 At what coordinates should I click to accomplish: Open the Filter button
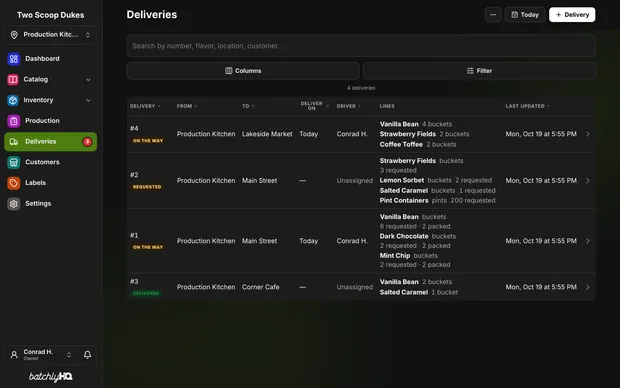click(x=479, y=71)
